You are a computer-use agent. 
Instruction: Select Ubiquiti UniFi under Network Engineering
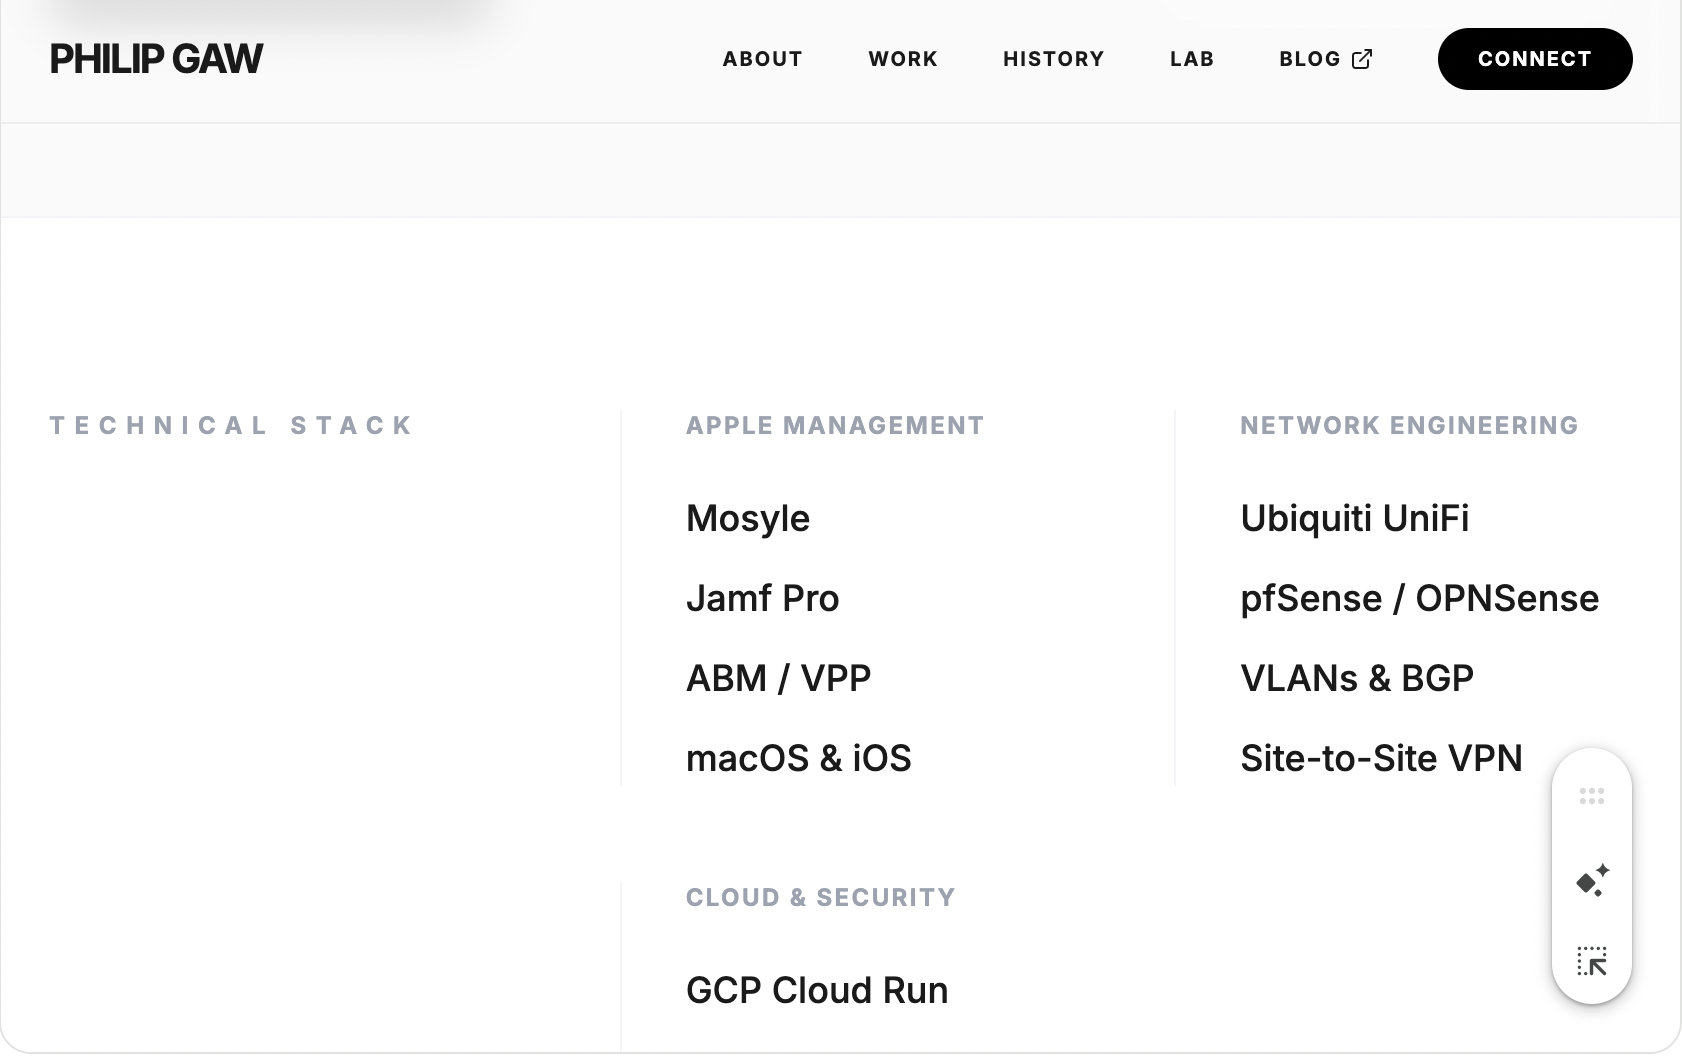(x=1354, y=518)
